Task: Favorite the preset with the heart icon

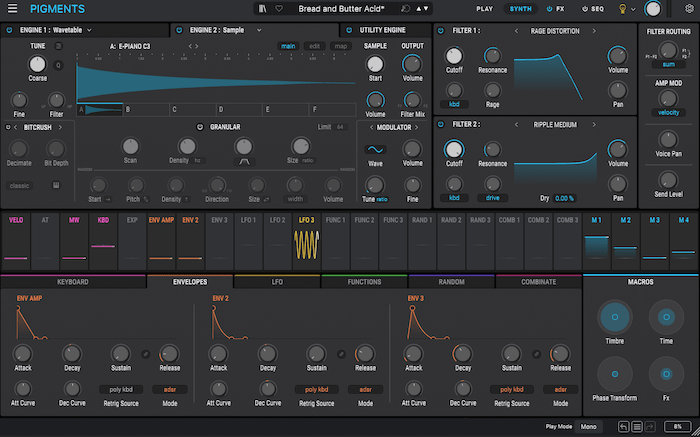Action: 277,9
